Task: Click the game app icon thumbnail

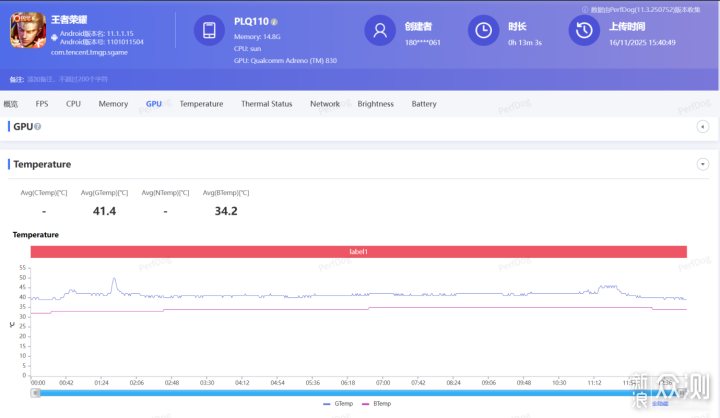Action: click(x=27, y=31)
